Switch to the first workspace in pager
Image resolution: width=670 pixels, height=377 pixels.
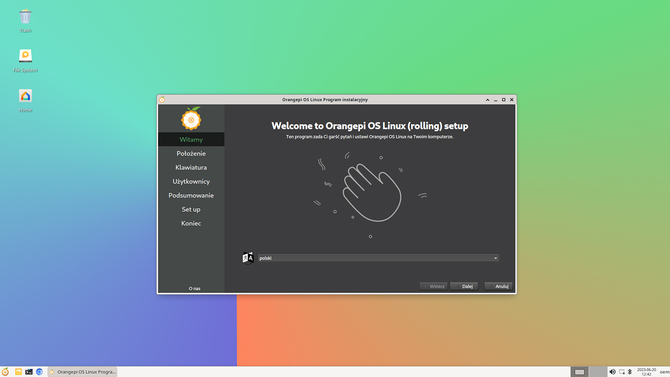(x=579, y=372)
